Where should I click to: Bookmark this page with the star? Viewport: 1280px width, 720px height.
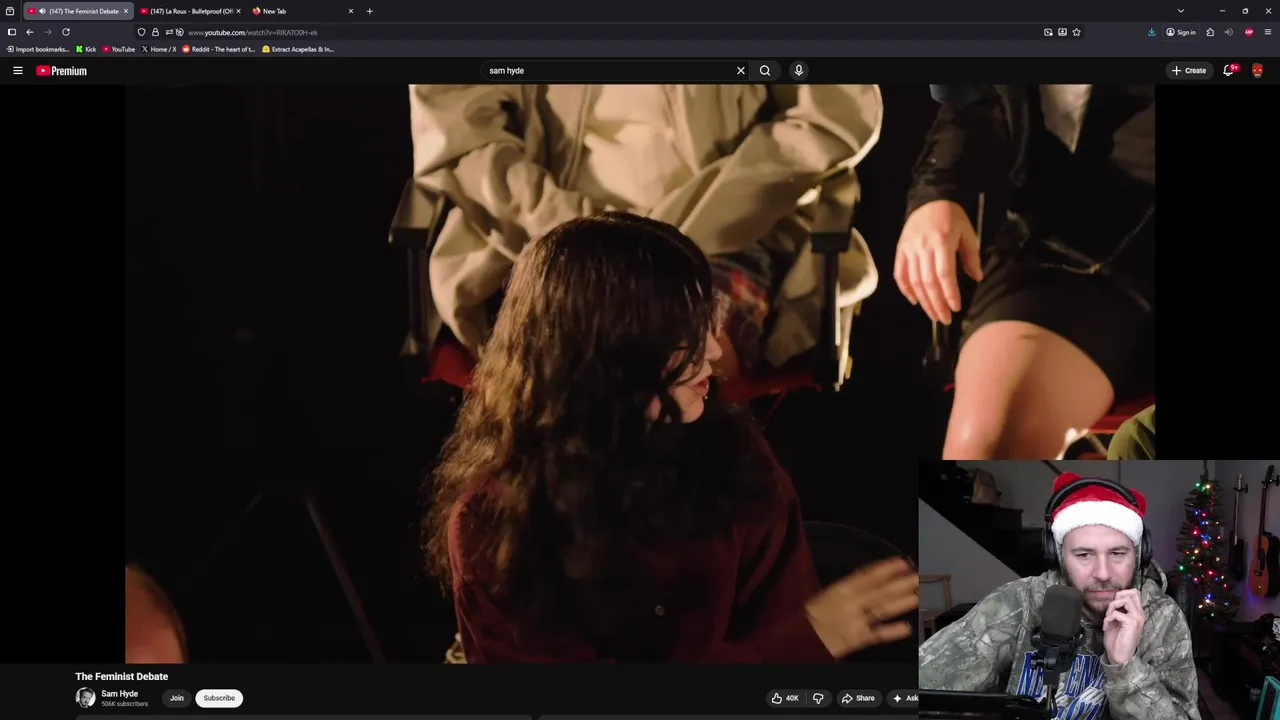pos(1076,32)
